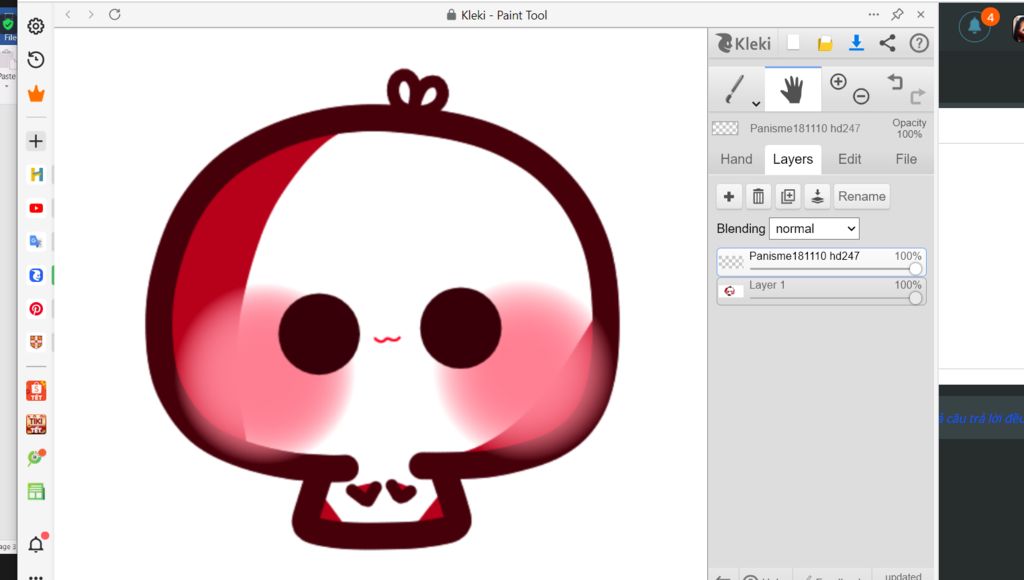
Task: Undo the last action
Action: (895, 82)
